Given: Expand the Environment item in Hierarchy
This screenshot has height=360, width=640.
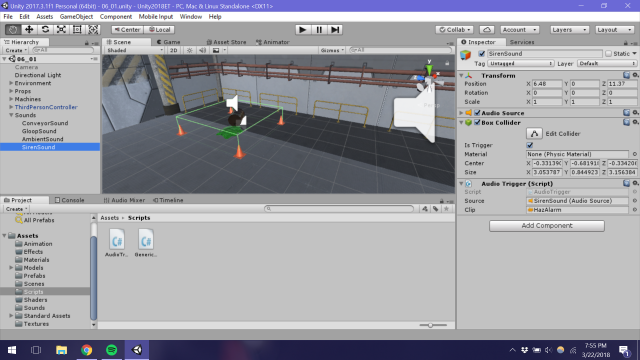Looking at the screenshot, I should click(x=11, y=83).
